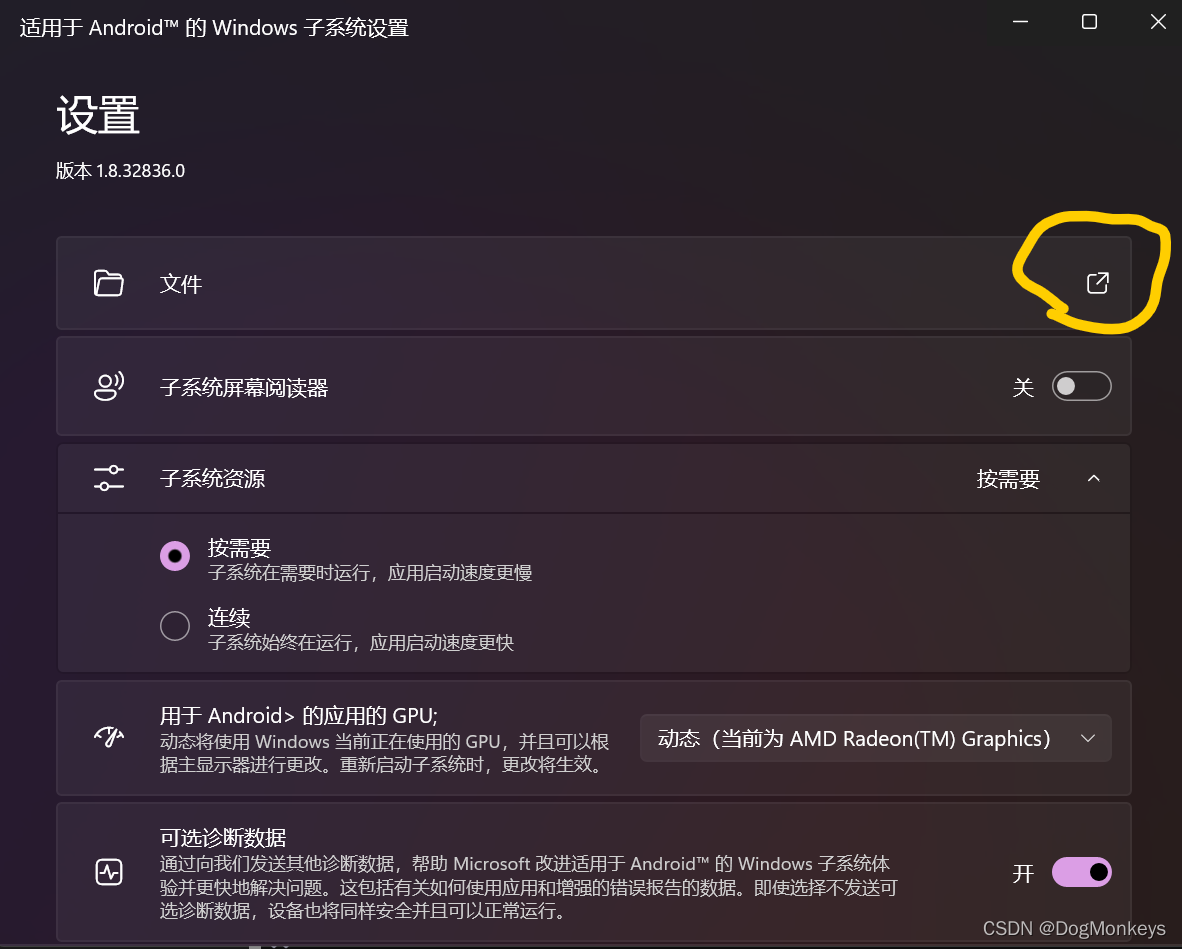The width and height of the screenshot is (1182, 949).
Task: Open Files via the external-link icon
Action: tap(1098, 283)
